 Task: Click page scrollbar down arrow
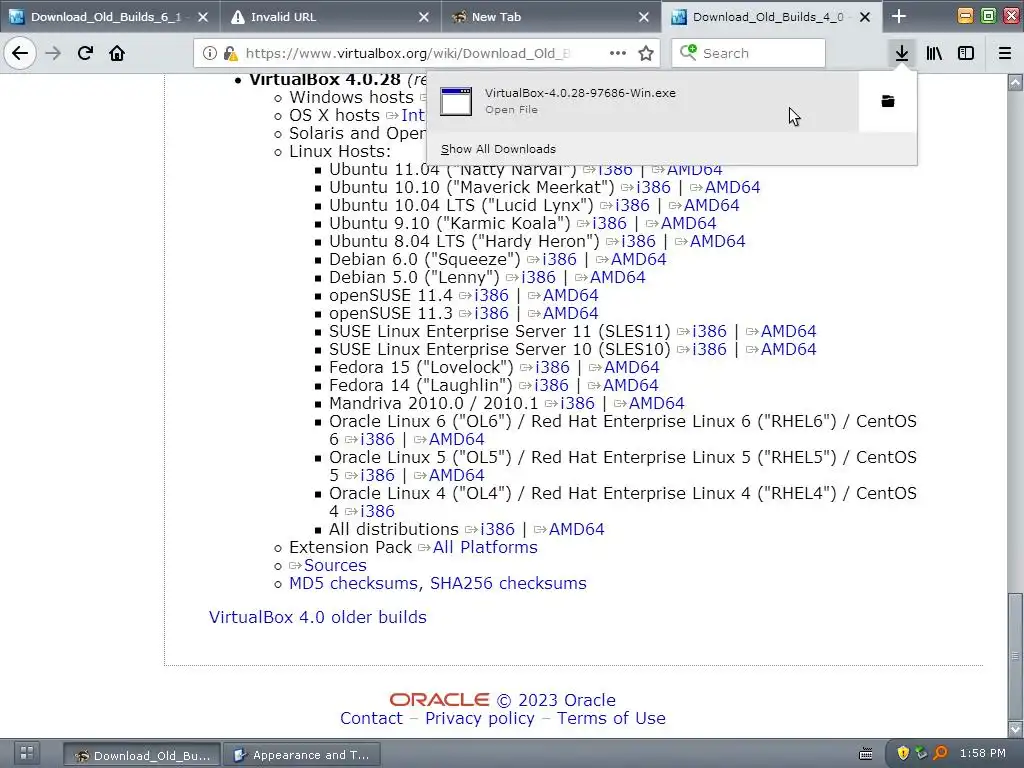(x=1015, y=728)
